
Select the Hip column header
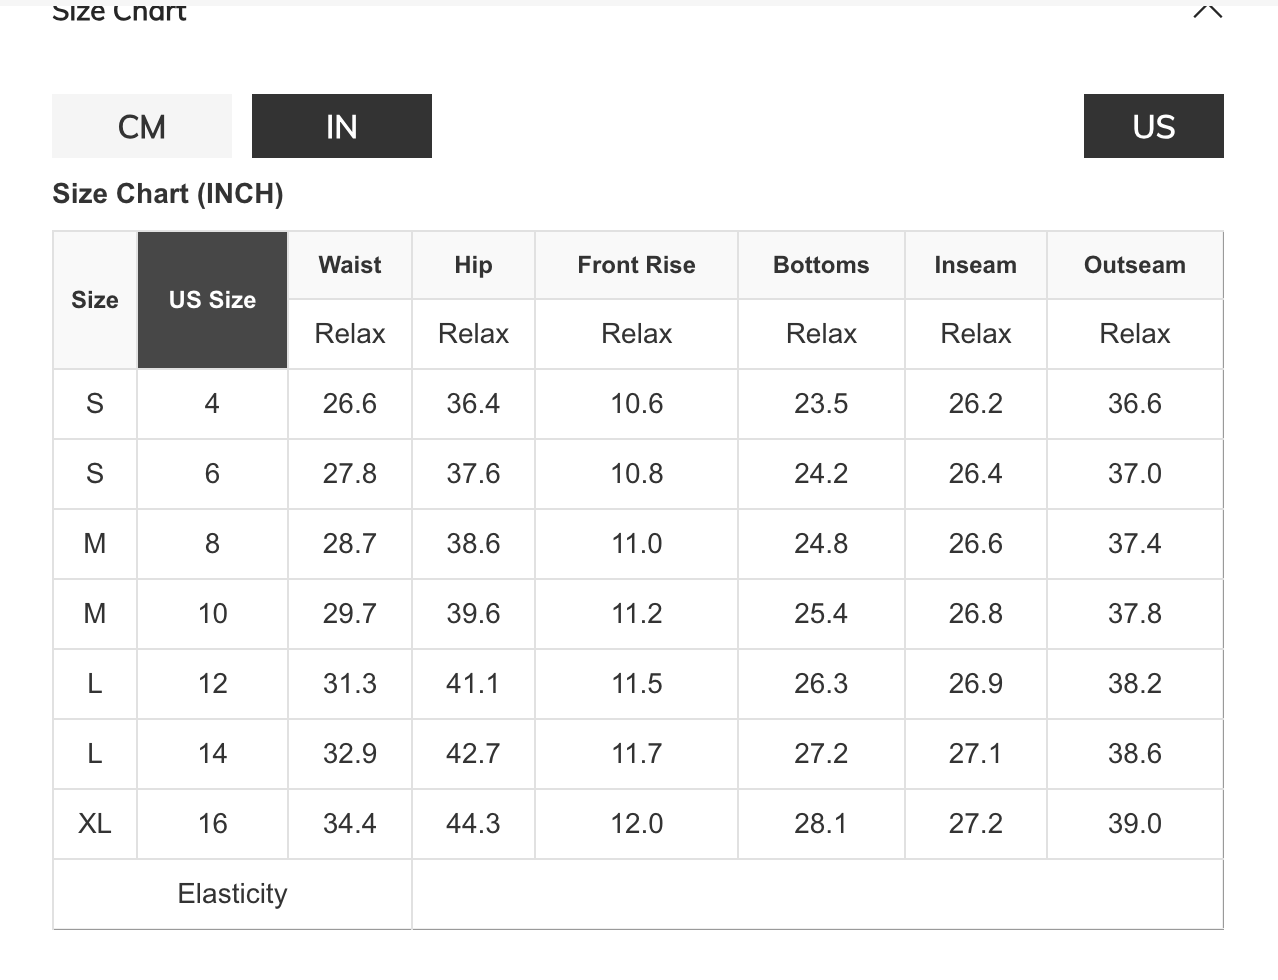coord(473,265)
